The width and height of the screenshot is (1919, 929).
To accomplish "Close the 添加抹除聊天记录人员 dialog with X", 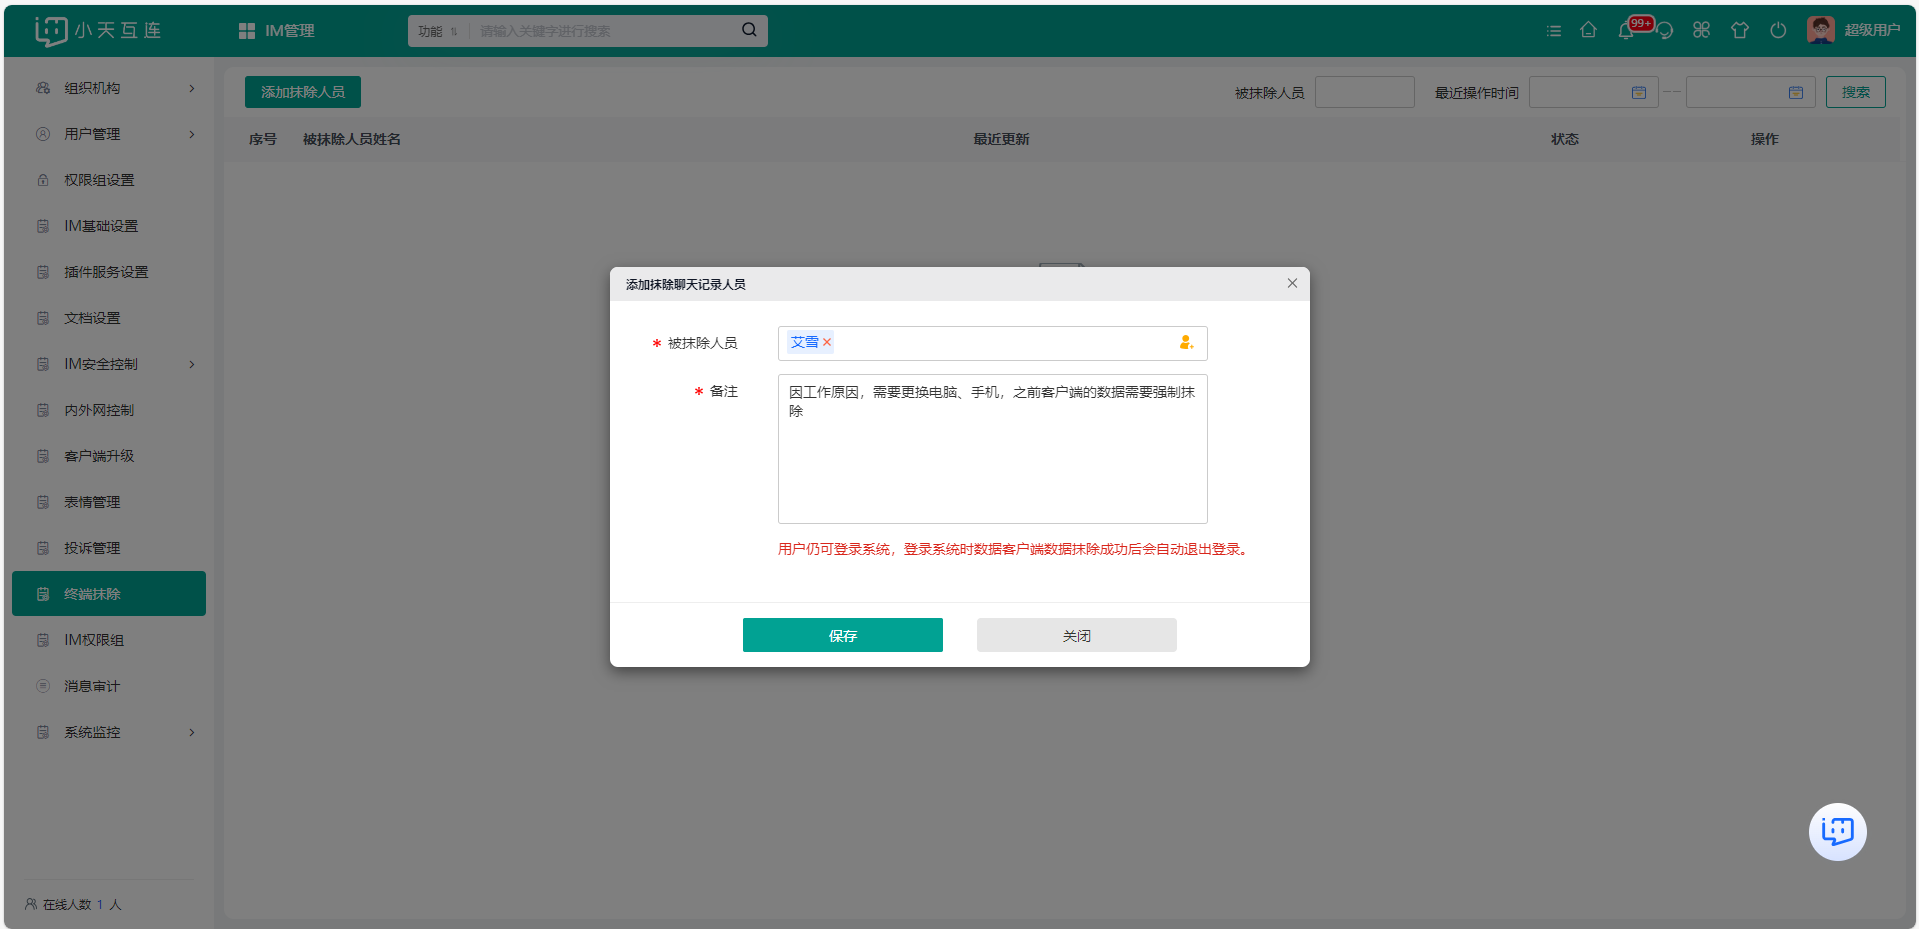I will [x=1292, y=283].
